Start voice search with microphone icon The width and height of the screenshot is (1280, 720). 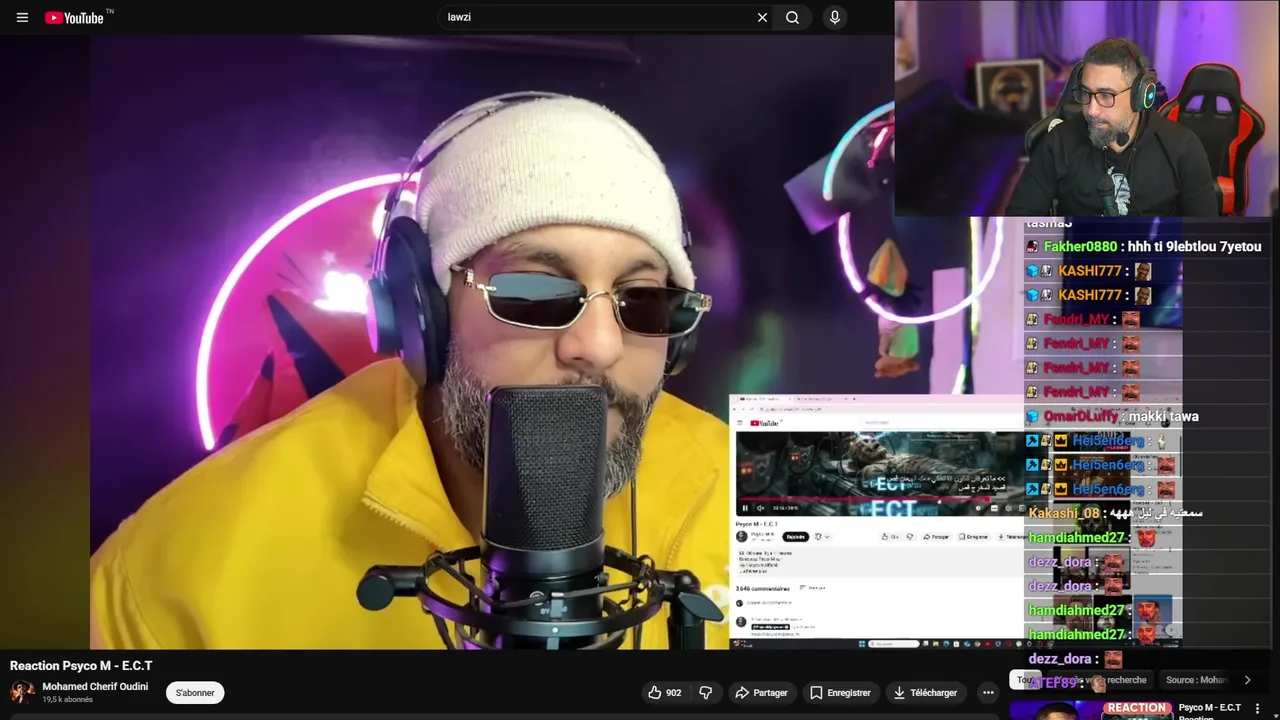(x=834, y=17)
